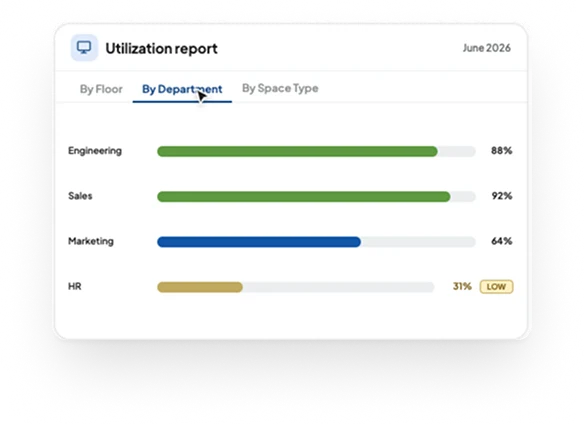This screenshot has width=584, height=424.
Task: Switch to the By Floor tab
Action: point(101,89)
